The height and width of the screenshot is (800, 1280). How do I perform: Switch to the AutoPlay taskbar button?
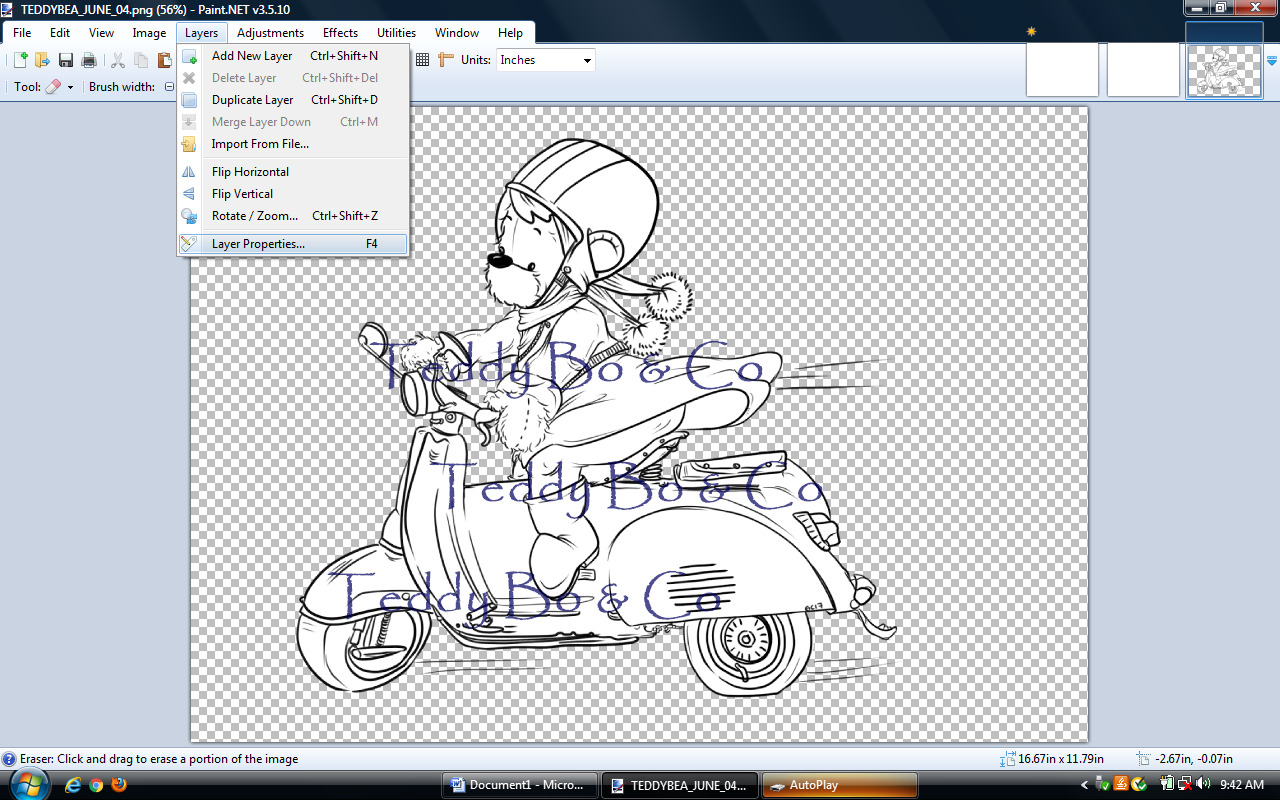point(840,785)
